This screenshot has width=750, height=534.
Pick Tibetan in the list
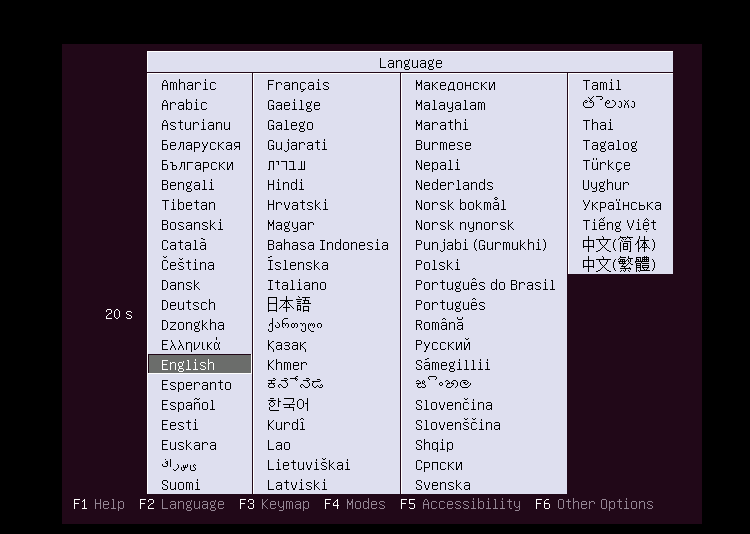(x=188, y=205)
